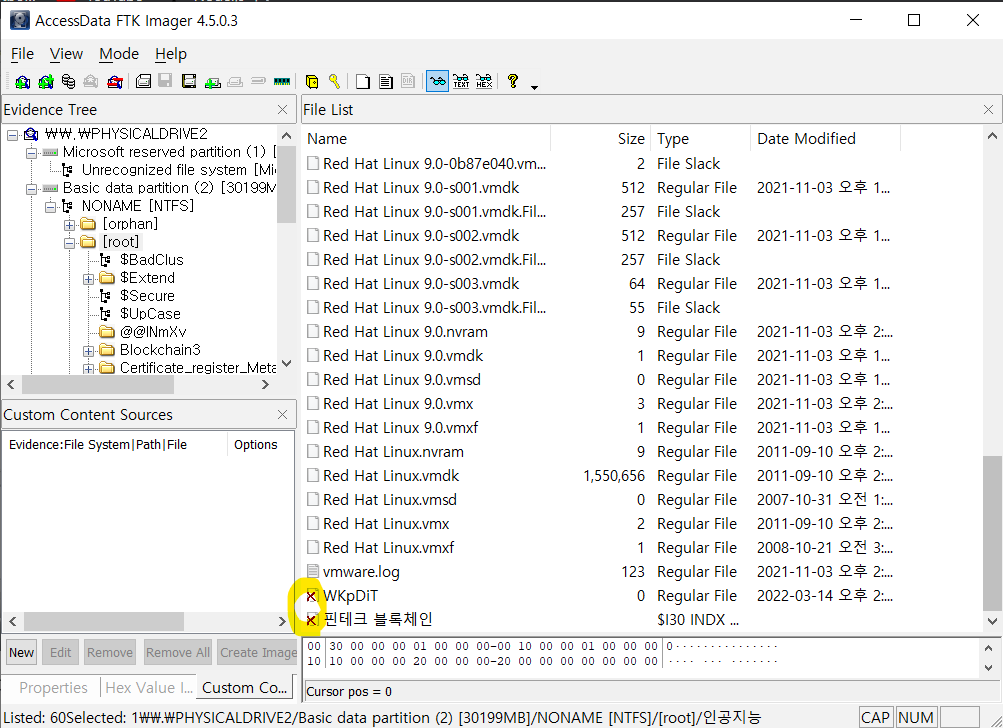
Task: Click the File List vertical scrollbar thumb
Action: (992, 533)
